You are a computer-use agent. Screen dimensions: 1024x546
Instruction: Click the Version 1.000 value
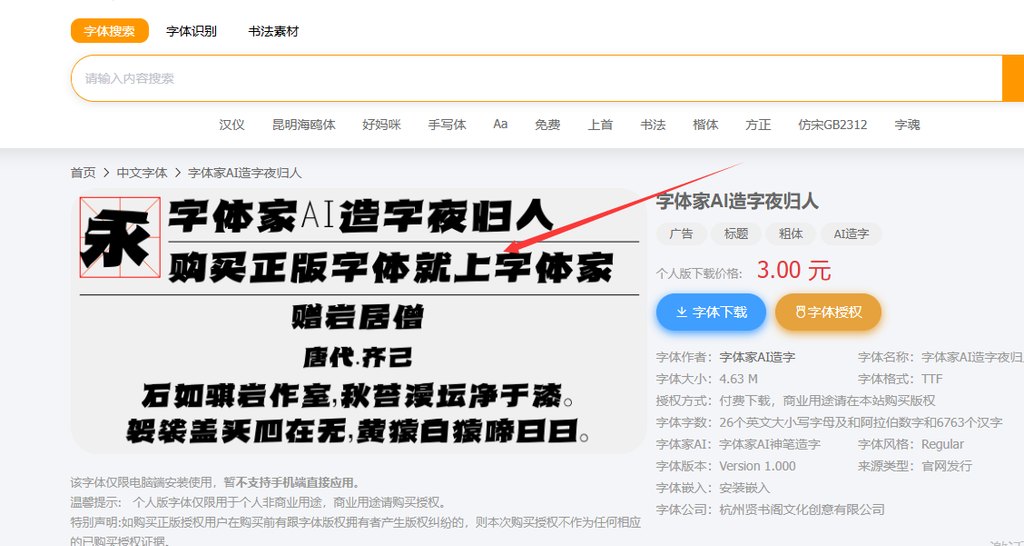tap(758, 466)
